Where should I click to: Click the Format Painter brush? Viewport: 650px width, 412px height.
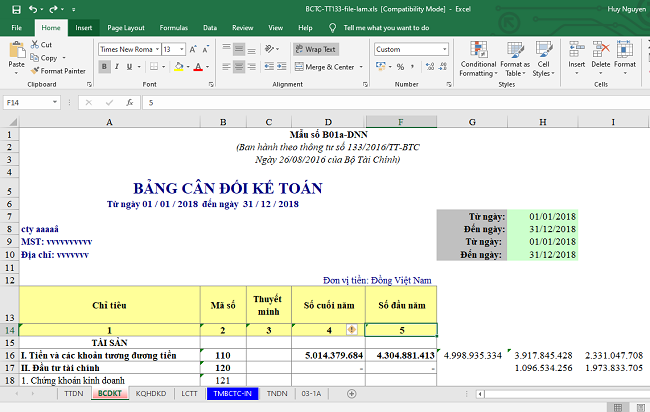coord(36,70)
